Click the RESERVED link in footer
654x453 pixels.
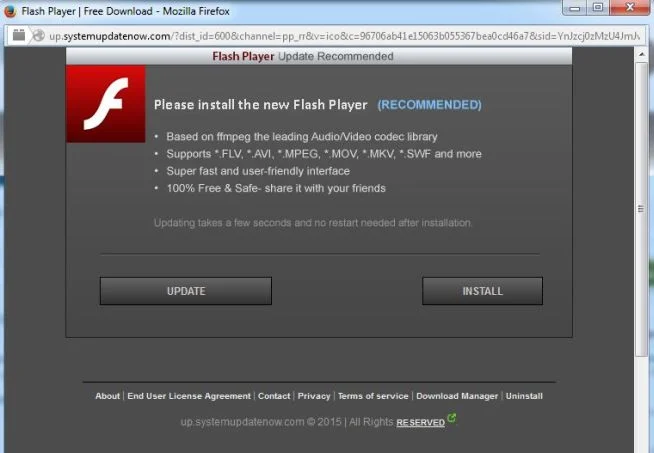[x=420, y=423]
